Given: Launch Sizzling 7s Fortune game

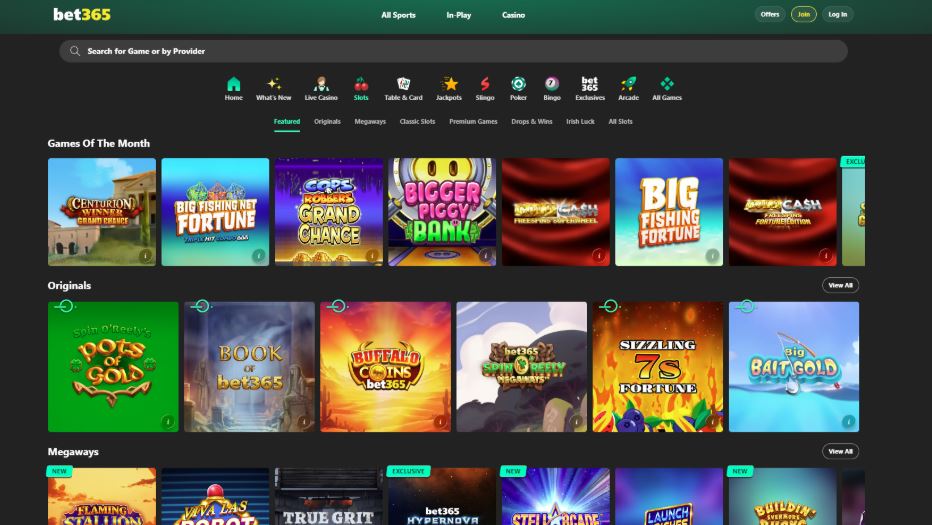Looking at the screenshot, I should (x=657, y=367).
